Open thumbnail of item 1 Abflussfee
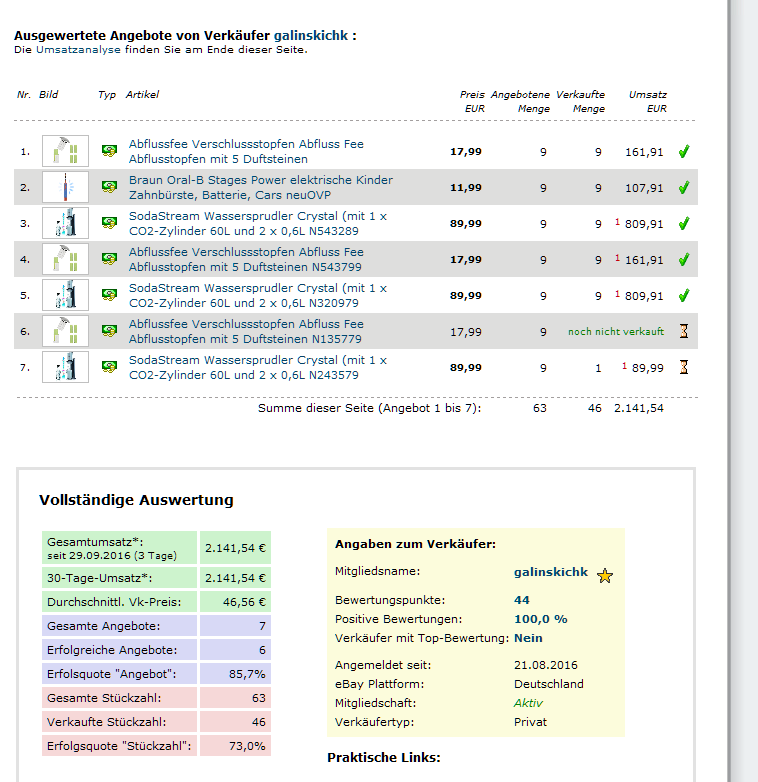This screenshot has height=782, width=758. [65, 151]
